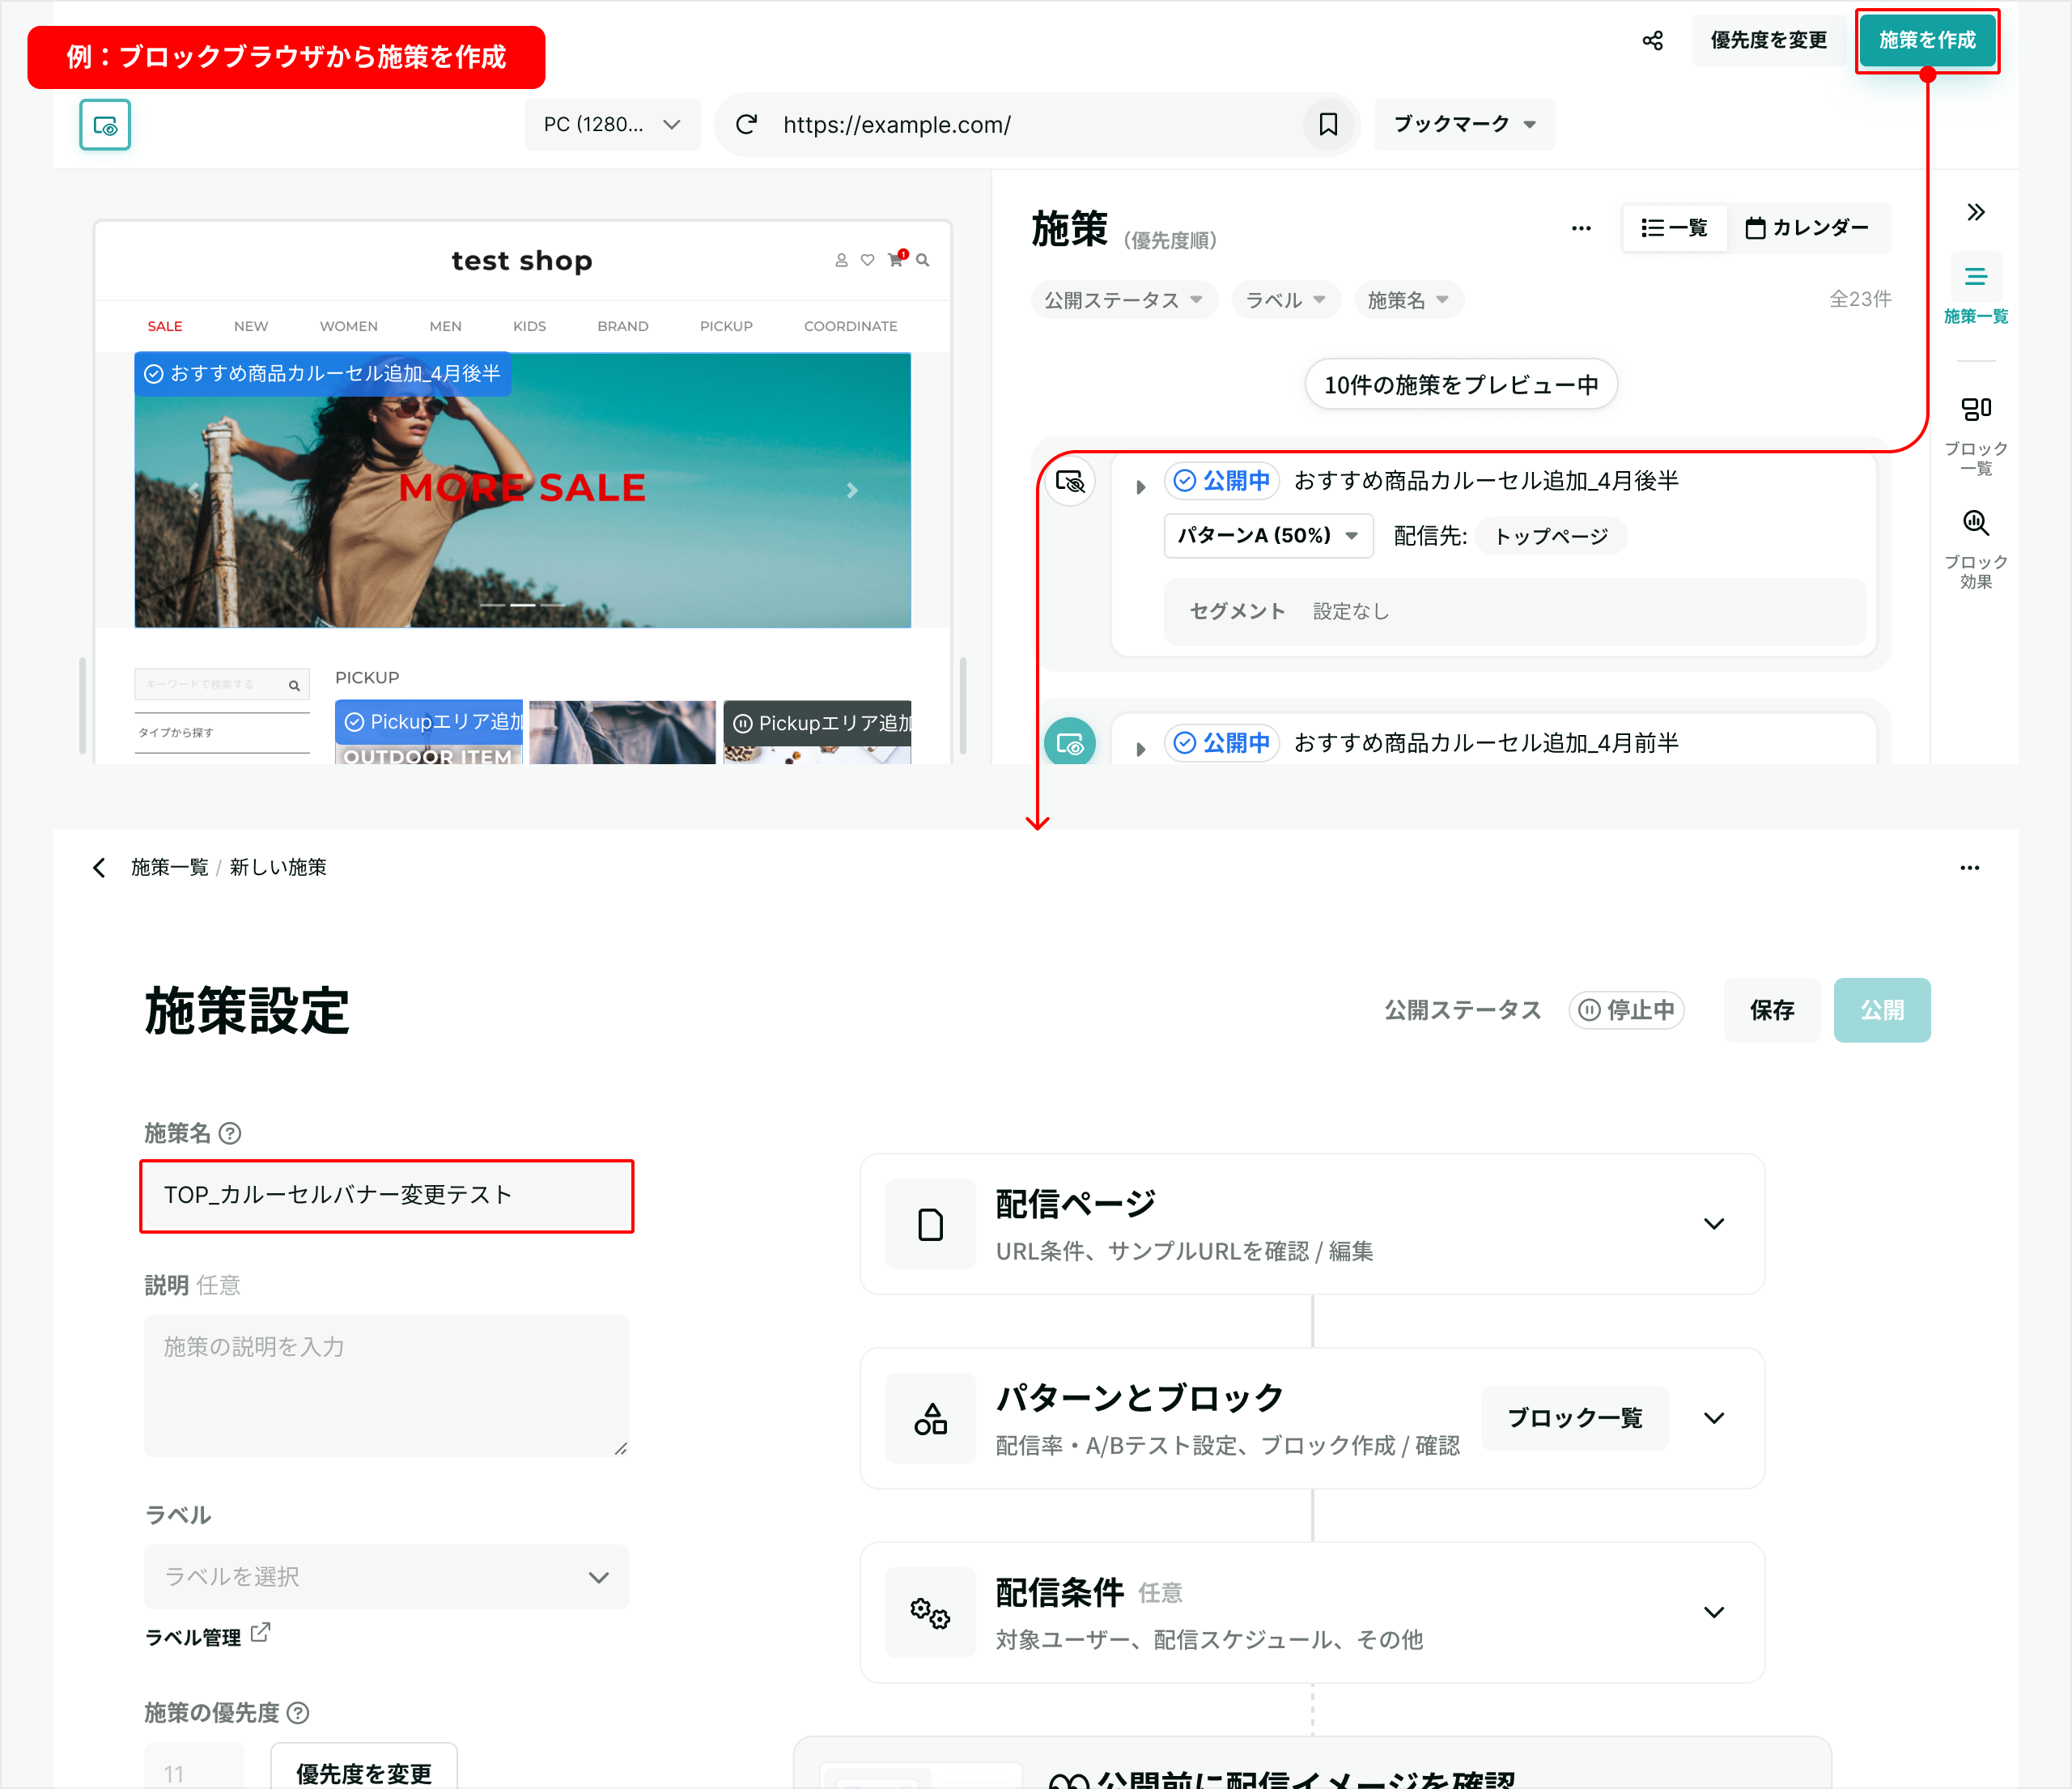Click carousel next arrow on MORE SALE banner
The height and width of the screenshot is (1789, 2072).
click(852, 490)
